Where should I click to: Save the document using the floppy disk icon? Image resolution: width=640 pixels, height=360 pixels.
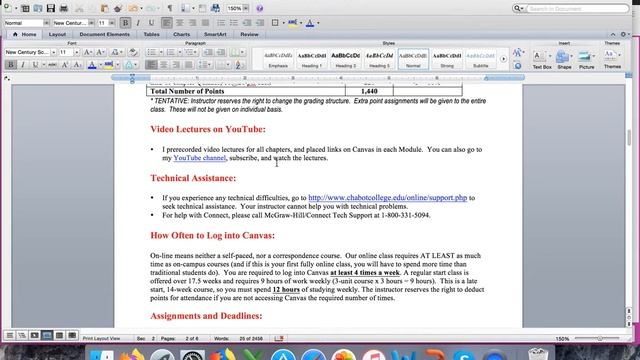pyautogui.click(x=51, y=8)
